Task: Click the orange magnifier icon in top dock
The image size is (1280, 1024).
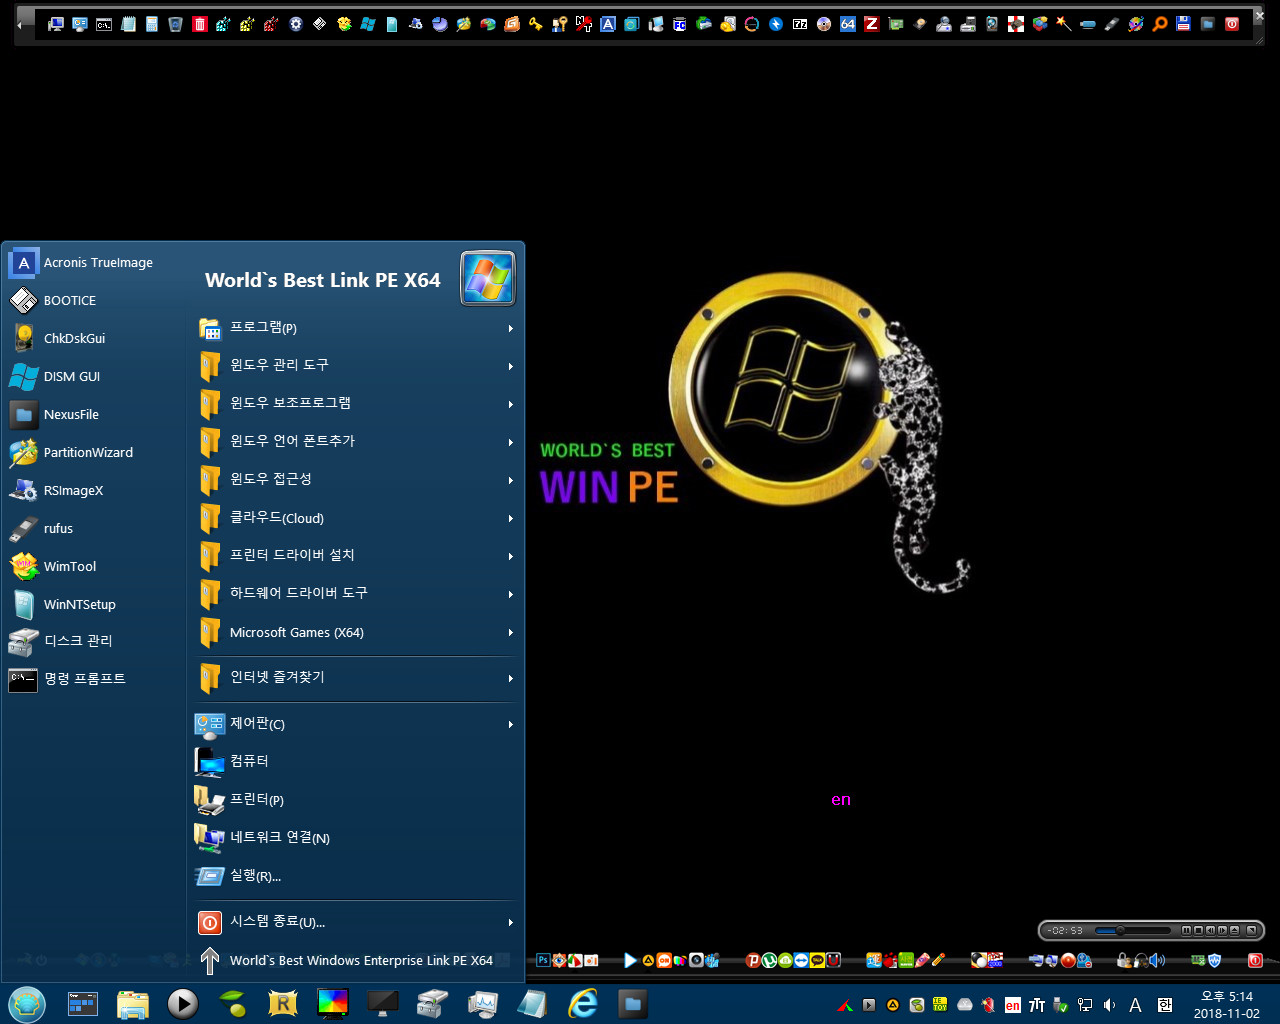Action: [x=1160, y=24]
